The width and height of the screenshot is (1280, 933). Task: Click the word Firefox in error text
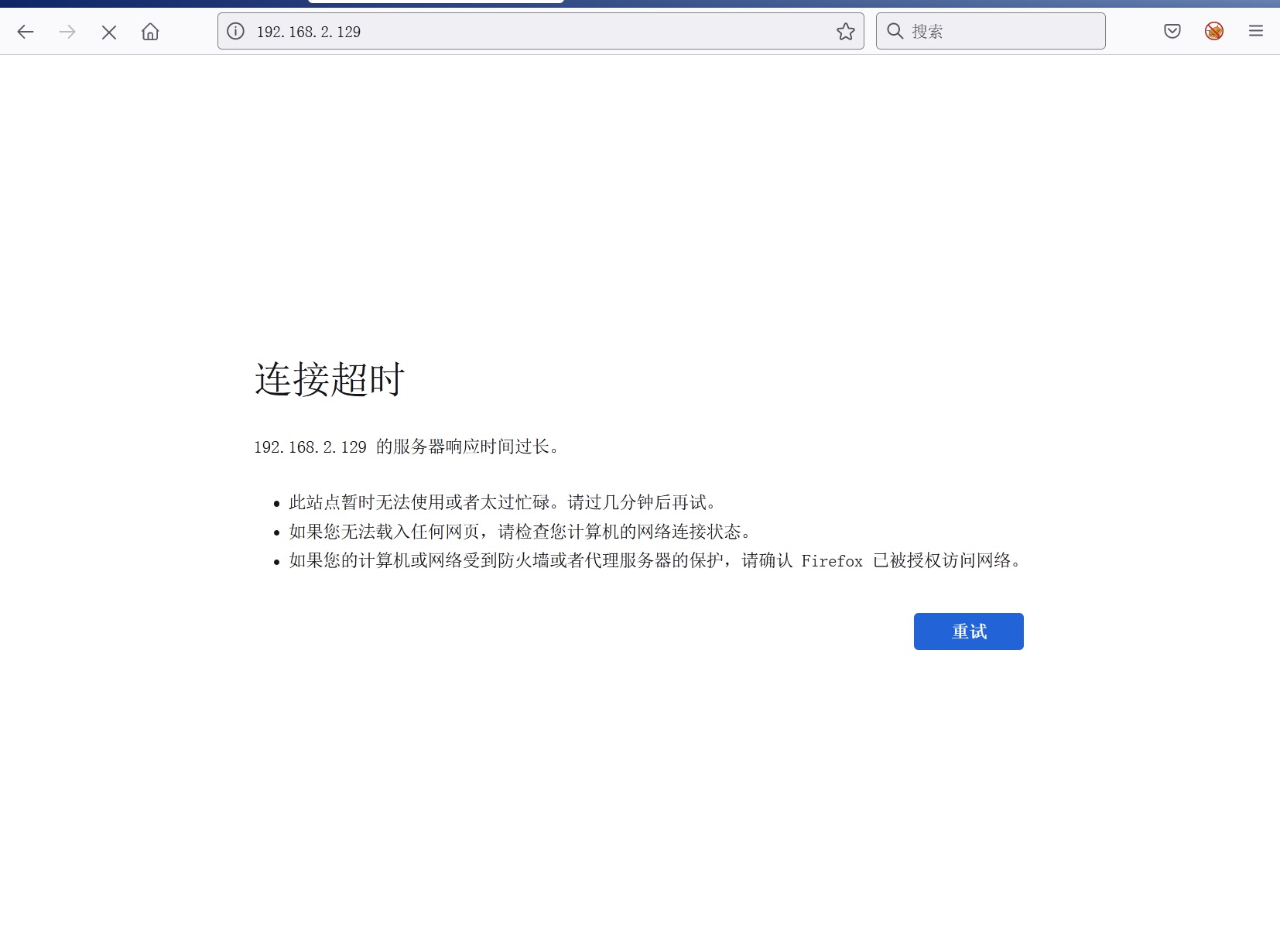point(831,561)
